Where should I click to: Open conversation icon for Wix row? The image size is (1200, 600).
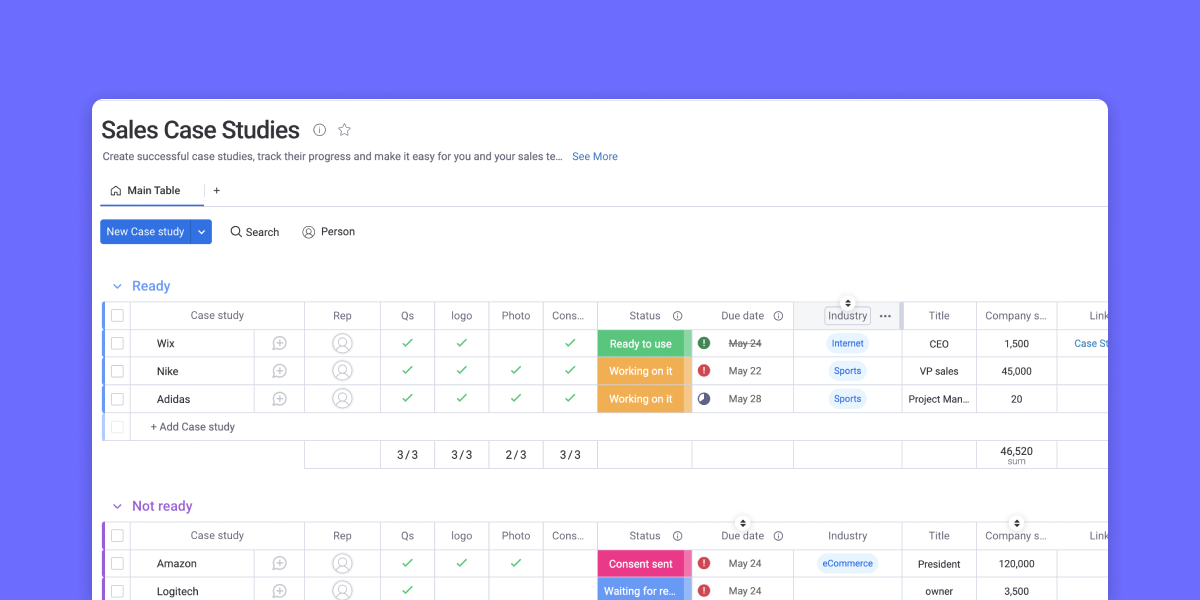(279, 343)
